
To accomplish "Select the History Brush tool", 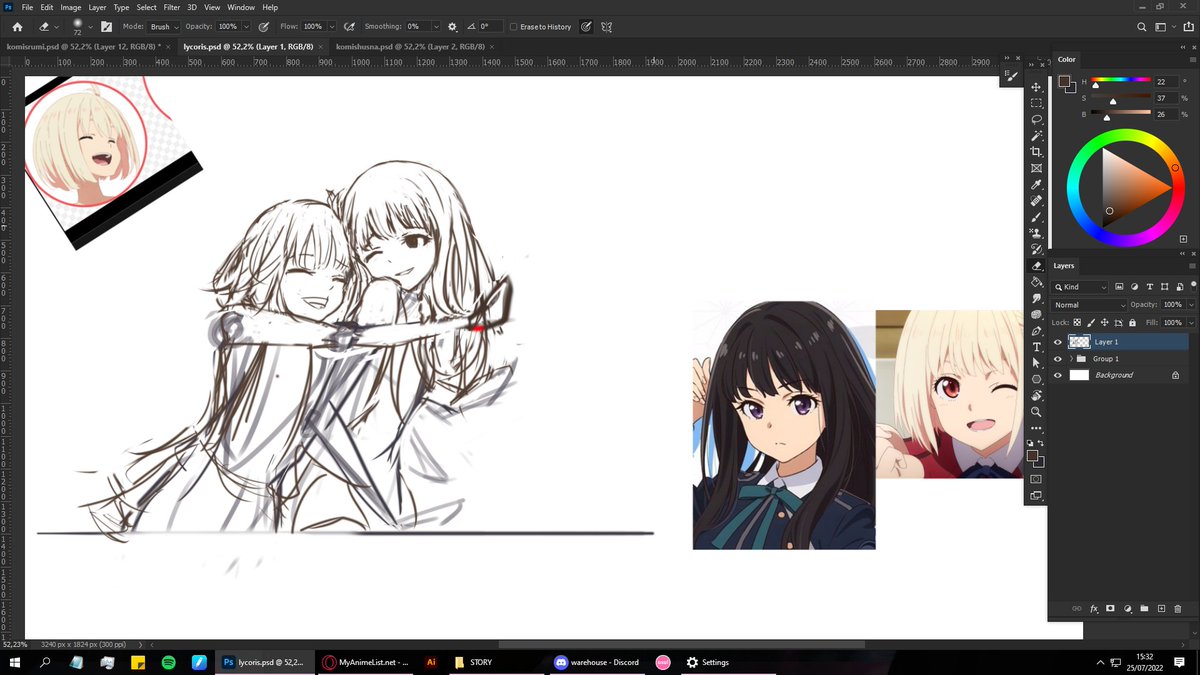I will [1036, 249].
